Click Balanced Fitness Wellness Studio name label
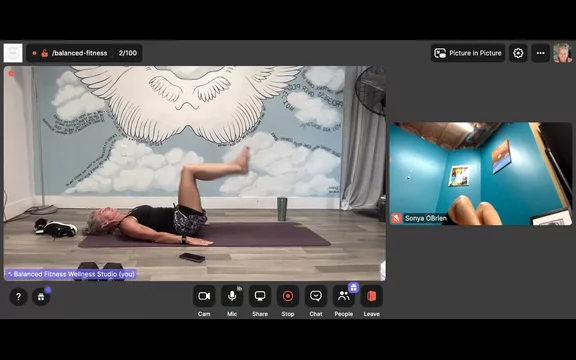The height and width of the screenshot is (360, 576). [x=71, y=274]
